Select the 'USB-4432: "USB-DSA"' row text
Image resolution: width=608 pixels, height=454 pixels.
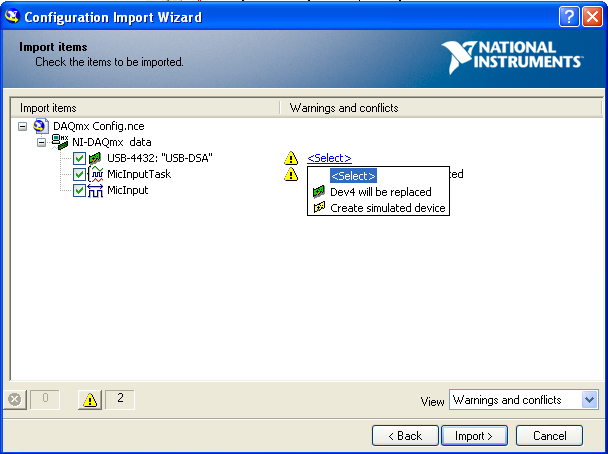click(x=160, y=158)
